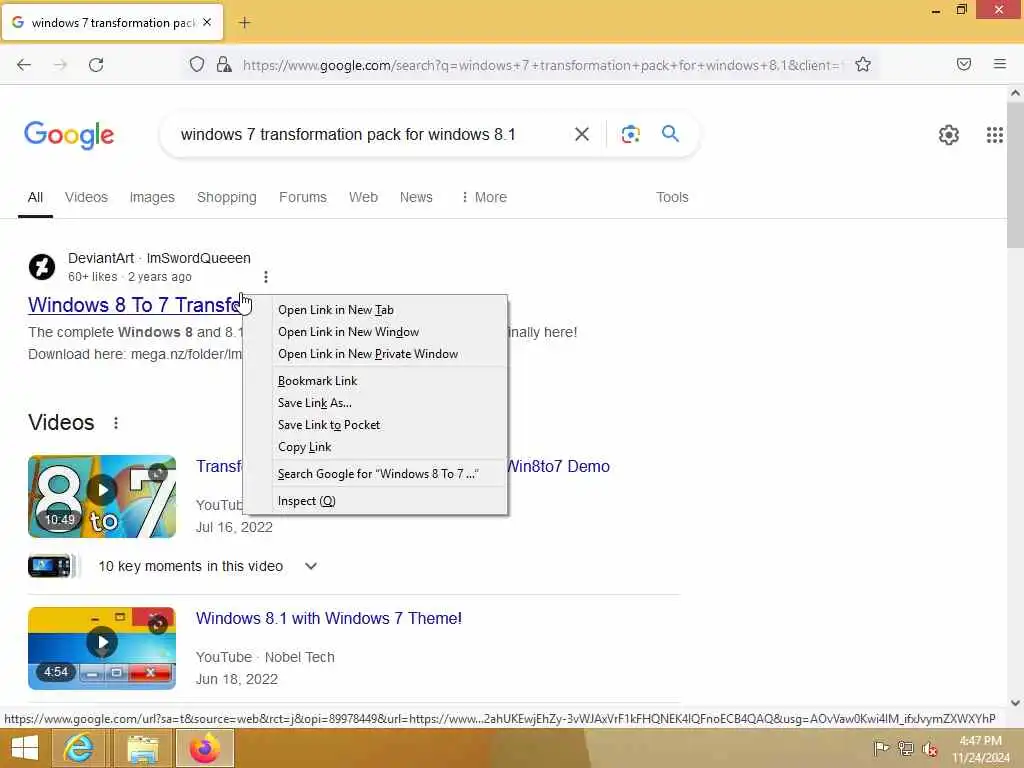Click the scrollbar down arrow
Screen dimensions: 1024x768
click(1015, 703)
